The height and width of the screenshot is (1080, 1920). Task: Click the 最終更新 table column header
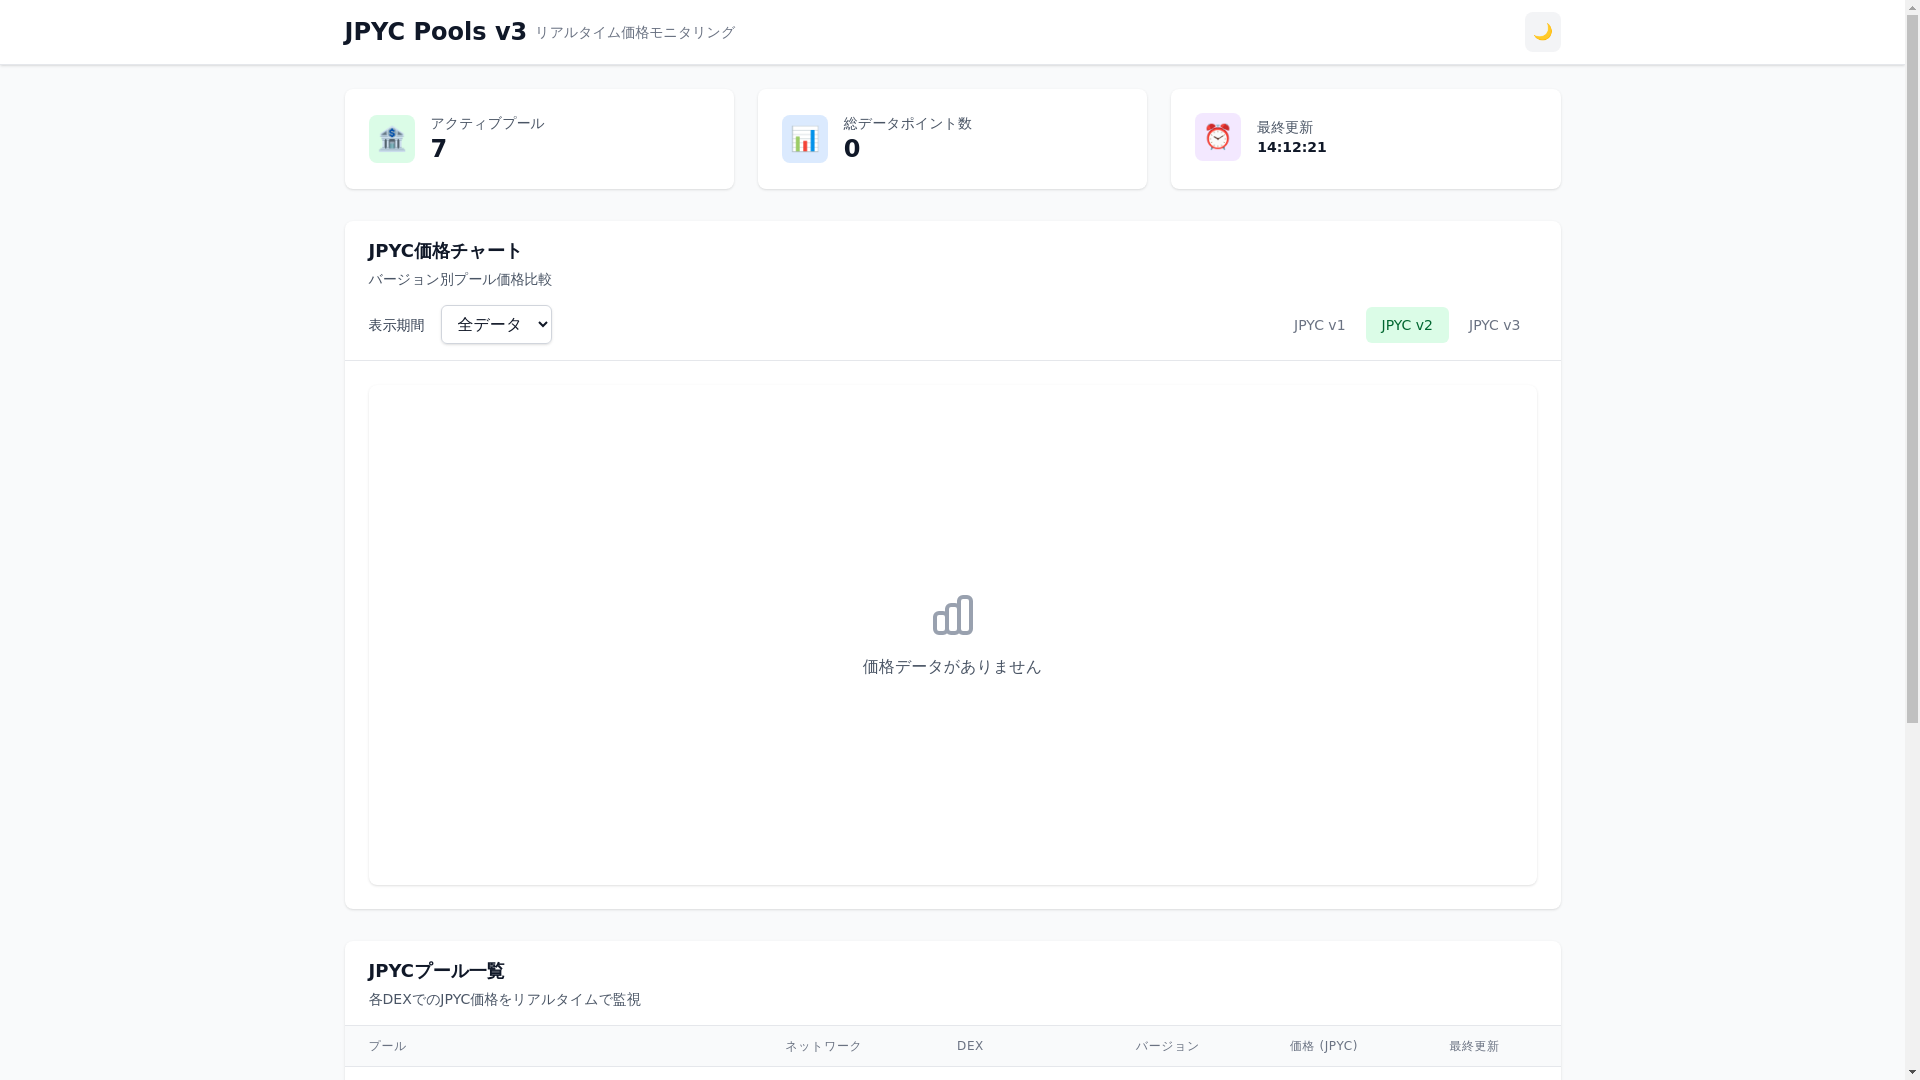click(x=1474, y=1046)
